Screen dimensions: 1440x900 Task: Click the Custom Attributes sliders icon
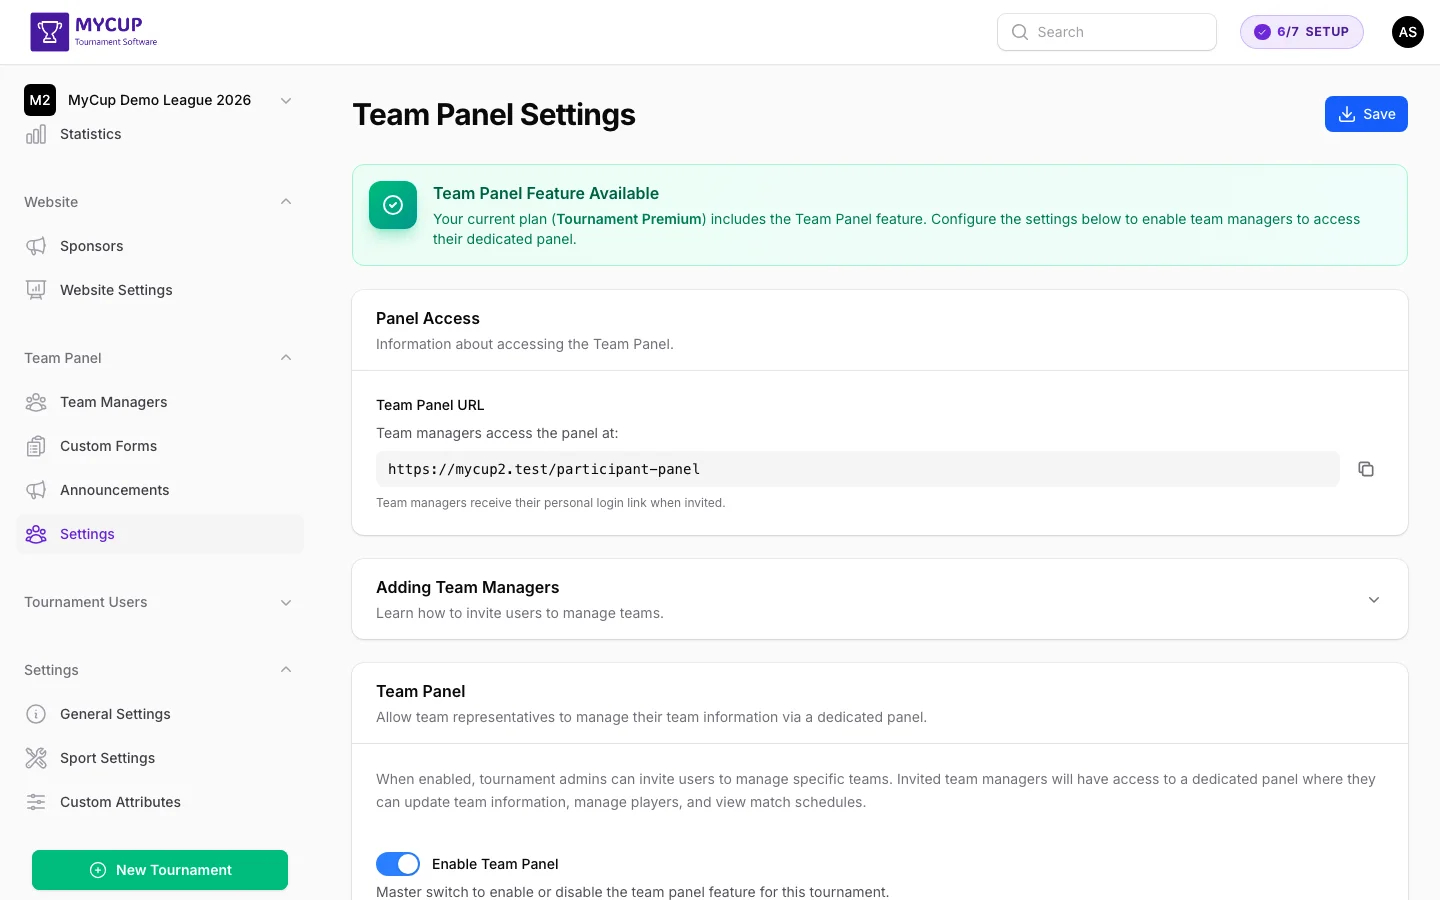tap(36, 802)
